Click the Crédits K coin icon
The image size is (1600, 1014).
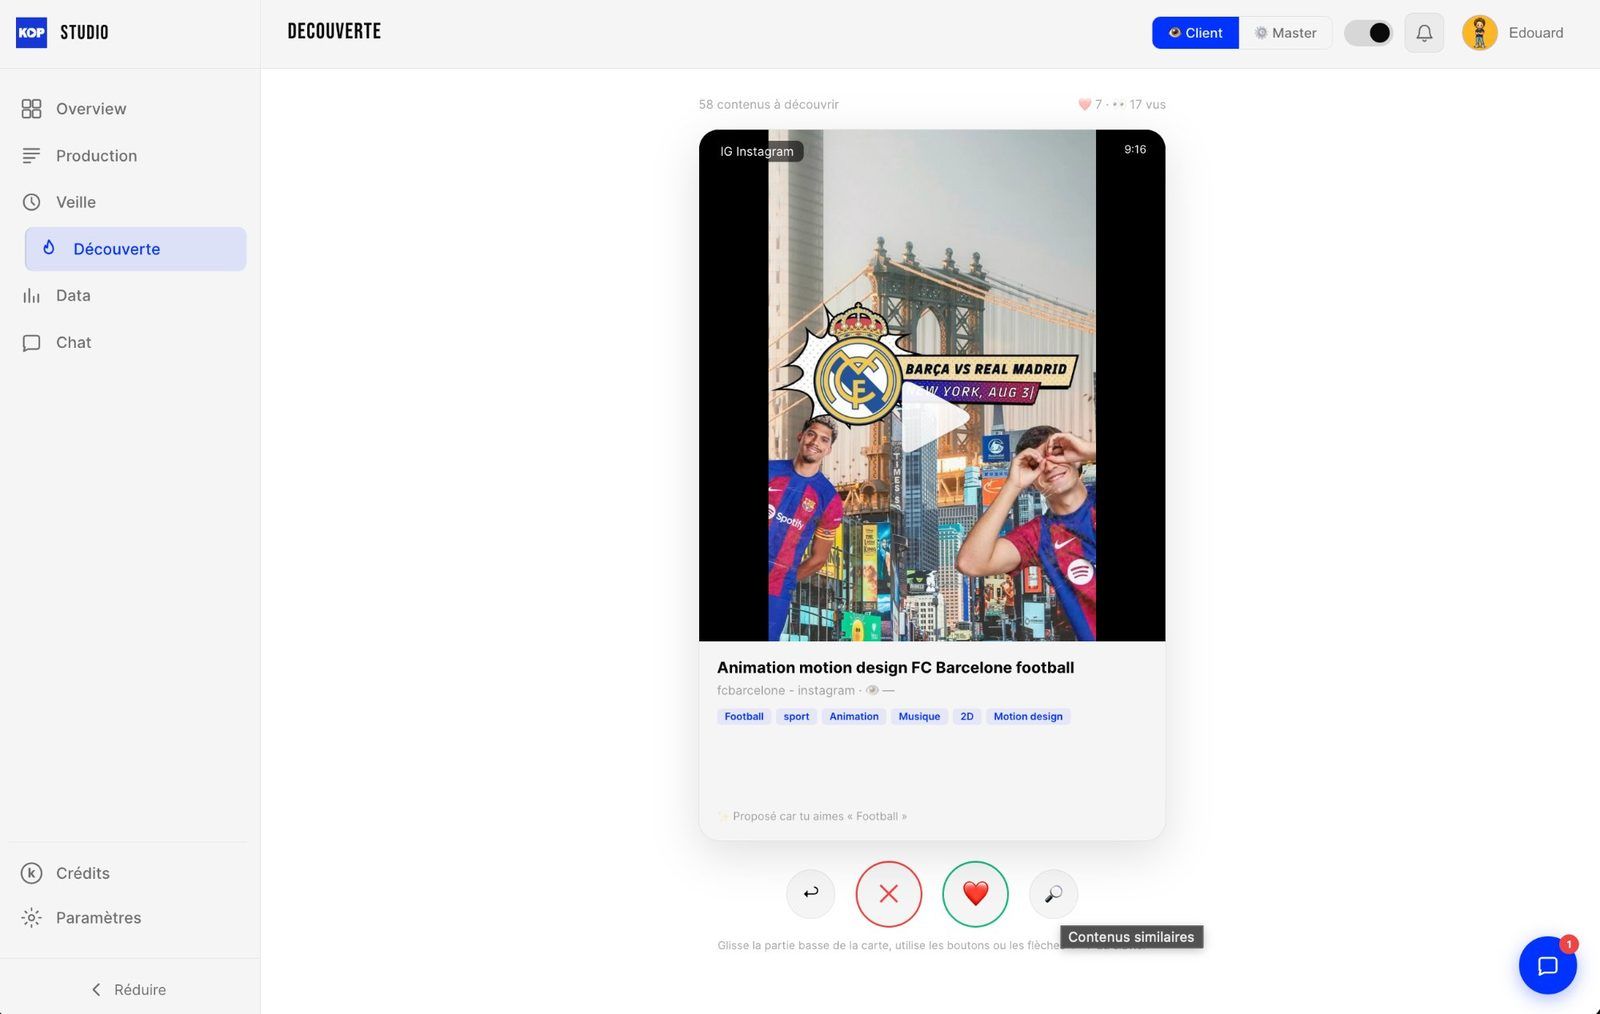click(x=32, y=873)
